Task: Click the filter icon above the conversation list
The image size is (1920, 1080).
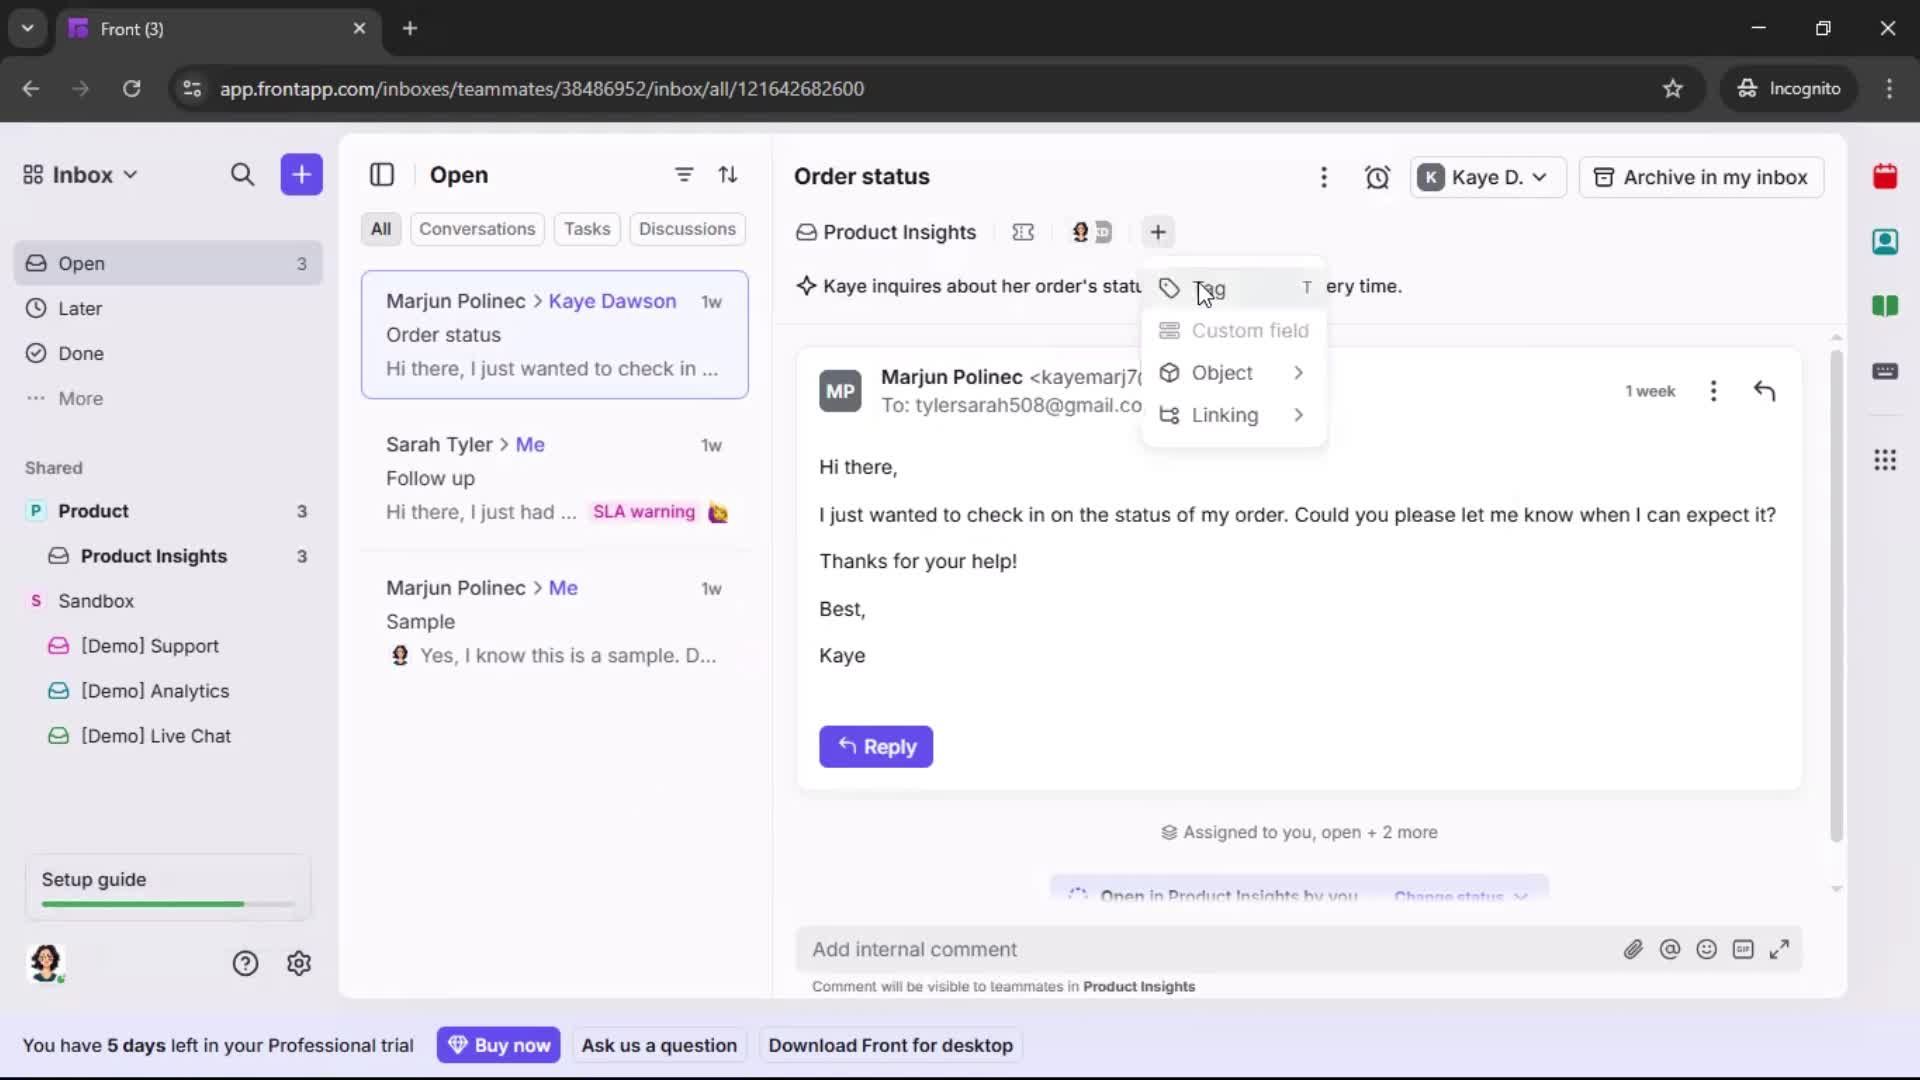Action: pos(684,175)
